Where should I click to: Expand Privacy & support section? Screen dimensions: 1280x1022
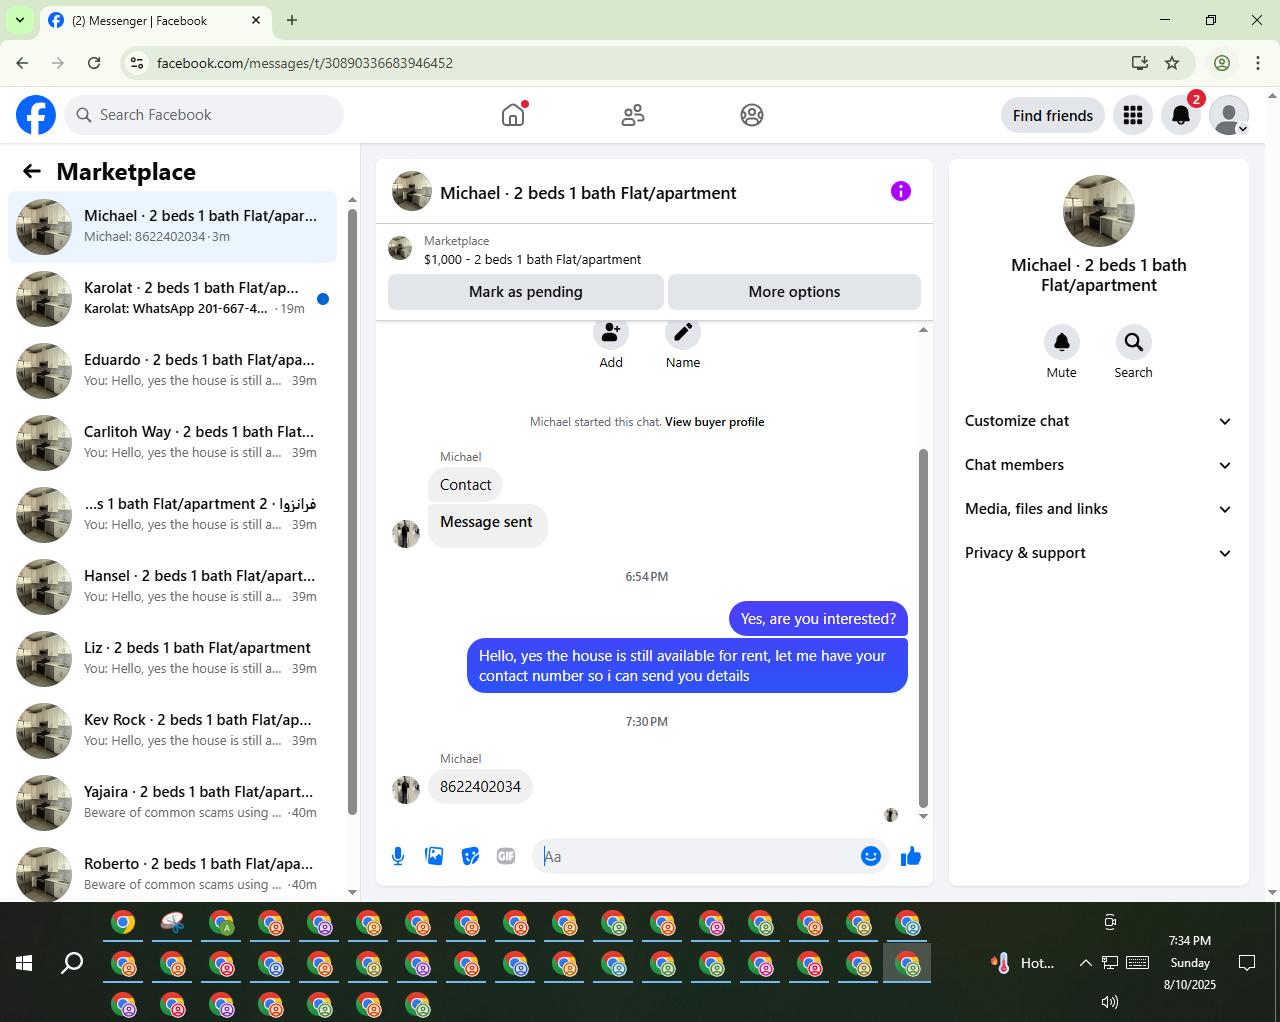[x=1099, y=553]
